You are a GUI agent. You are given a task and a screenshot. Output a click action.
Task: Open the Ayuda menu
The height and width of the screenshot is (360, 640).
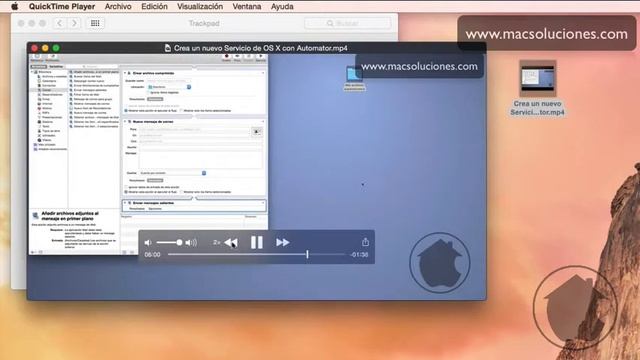[282, 7]
